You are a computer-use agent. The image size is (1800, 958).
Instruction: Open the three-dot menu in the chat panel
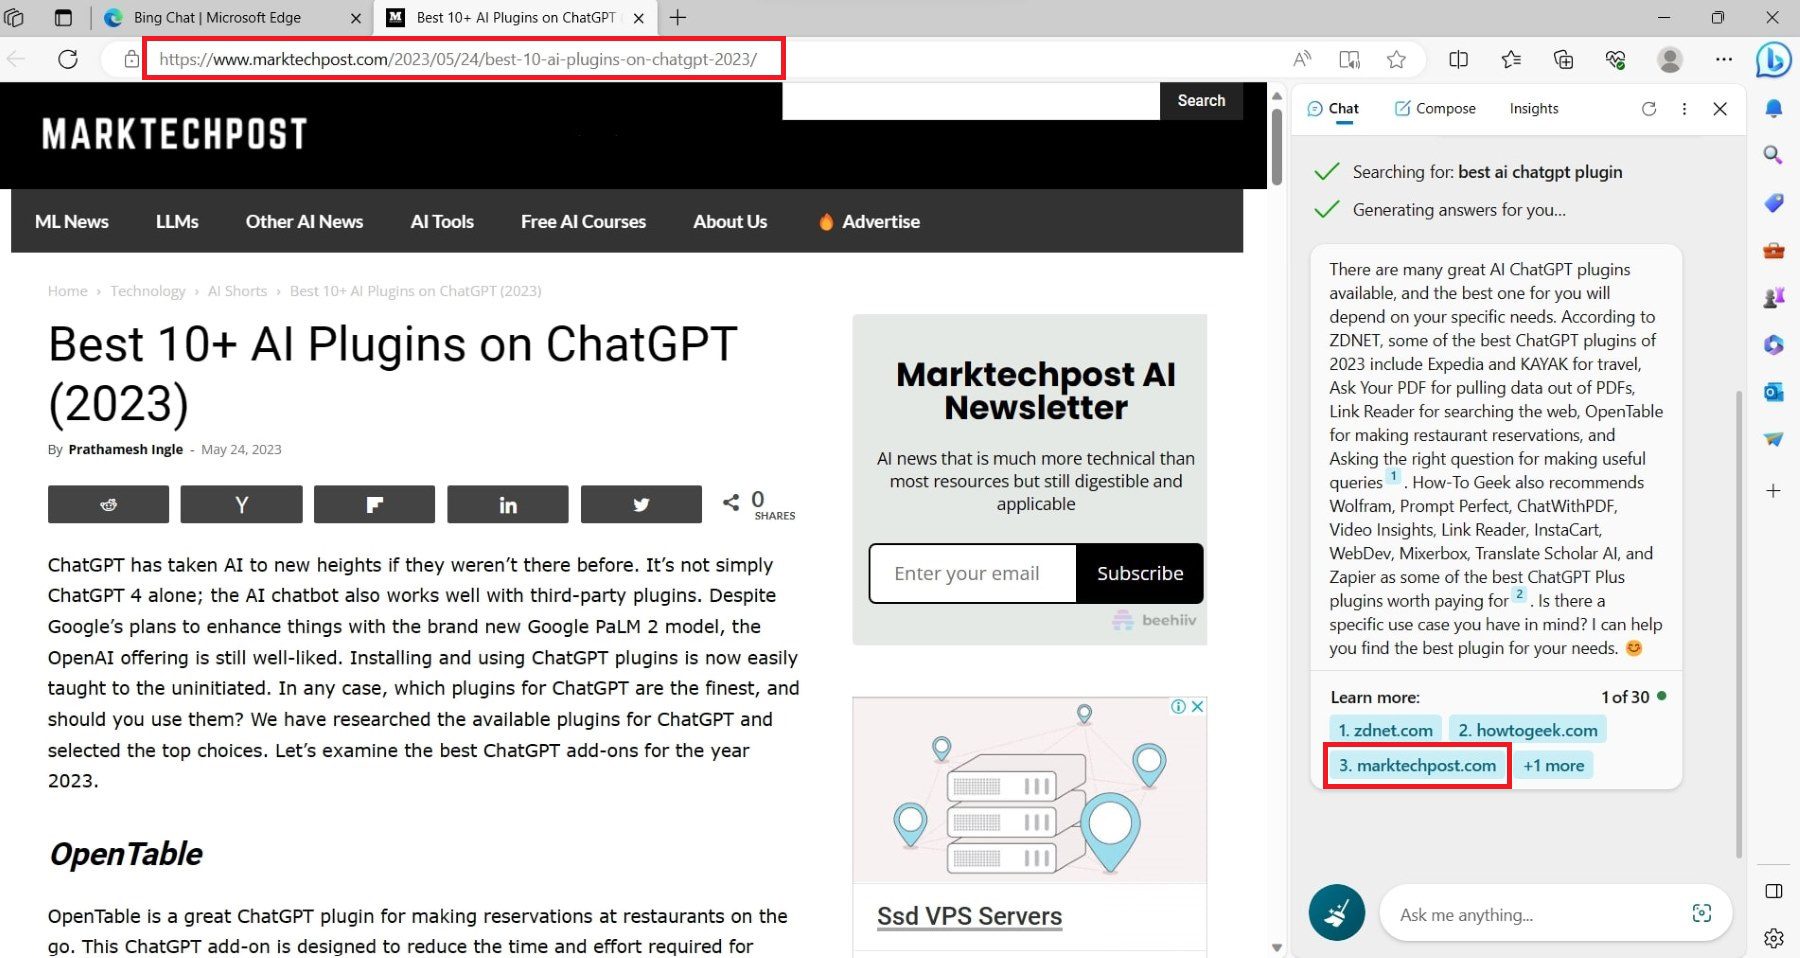click(1685, 109)
